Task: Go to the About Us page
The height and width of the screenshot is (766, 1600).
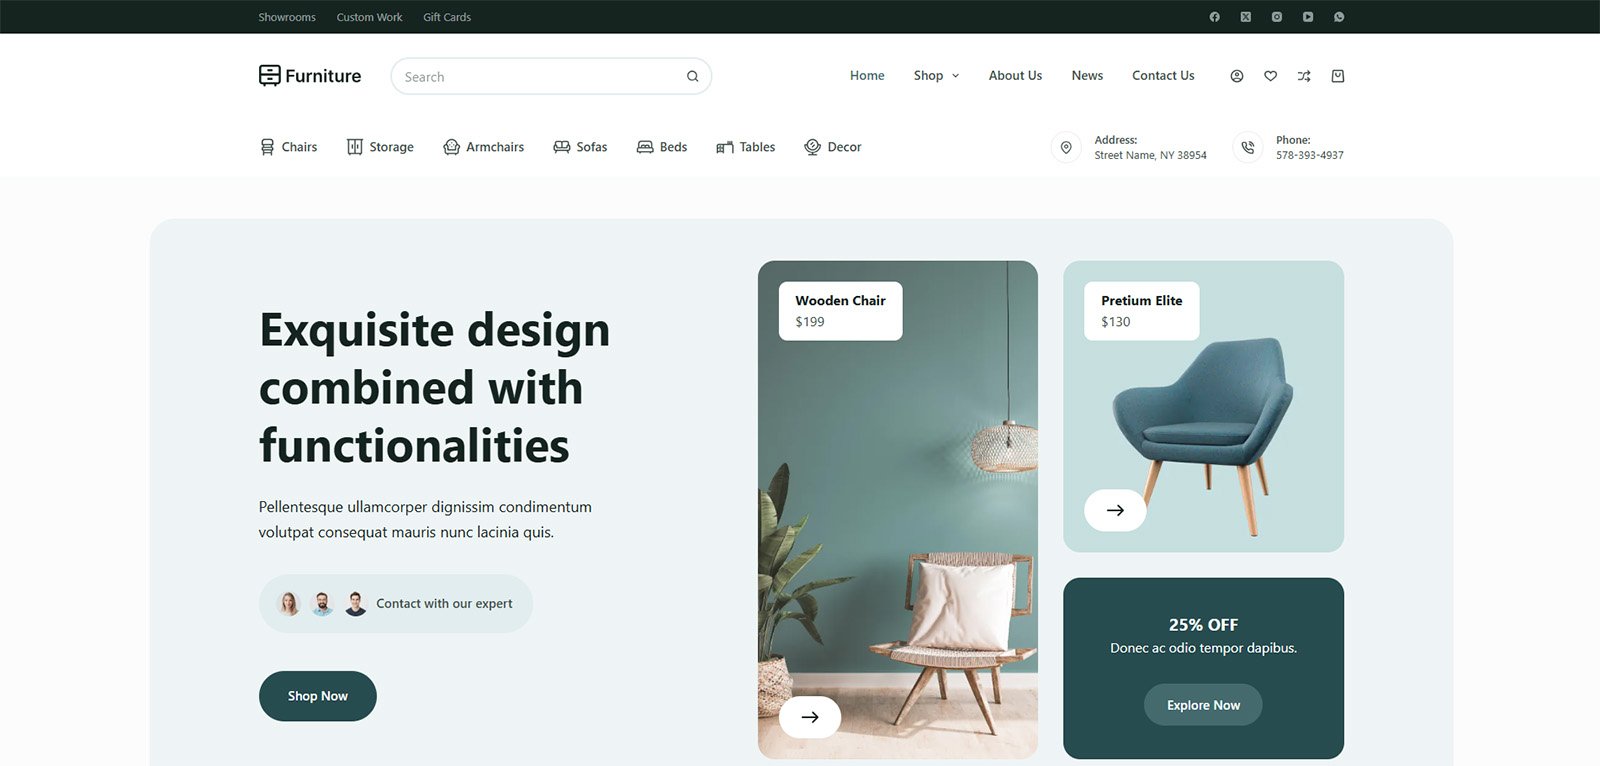Action: pyautogui.click(x=1015, y=76)
